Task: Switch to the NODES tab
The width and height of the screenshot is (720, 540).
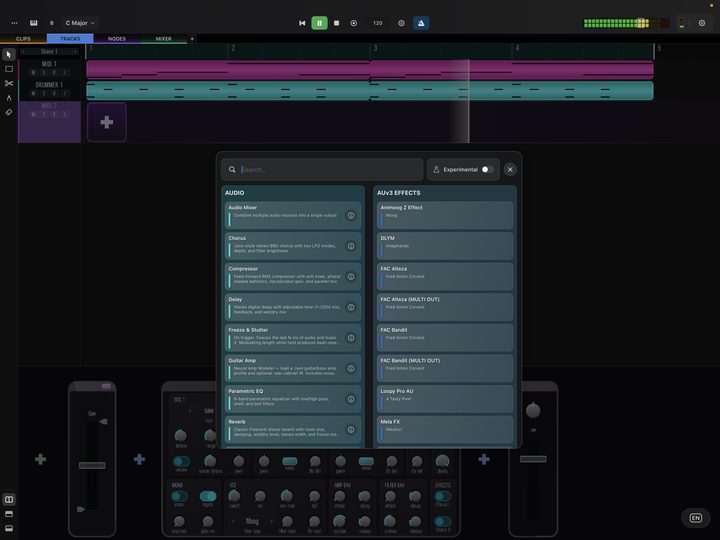Action: coord(117,39)
